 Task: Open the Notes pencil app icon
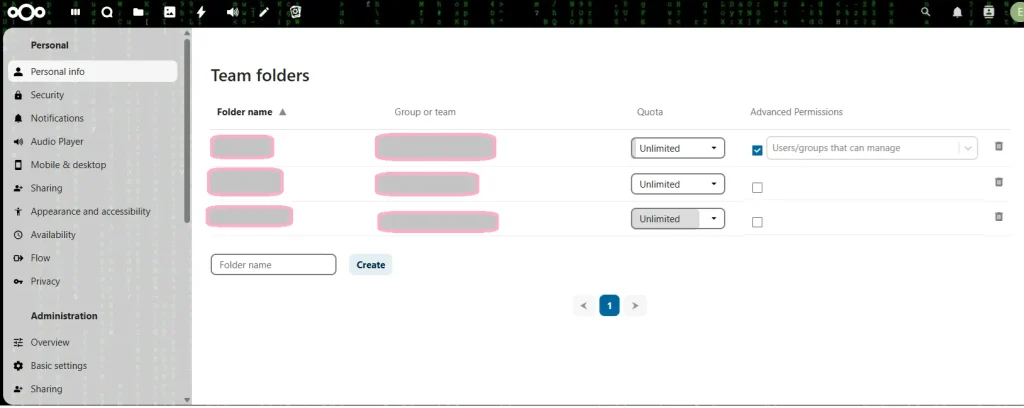point(264,12)
